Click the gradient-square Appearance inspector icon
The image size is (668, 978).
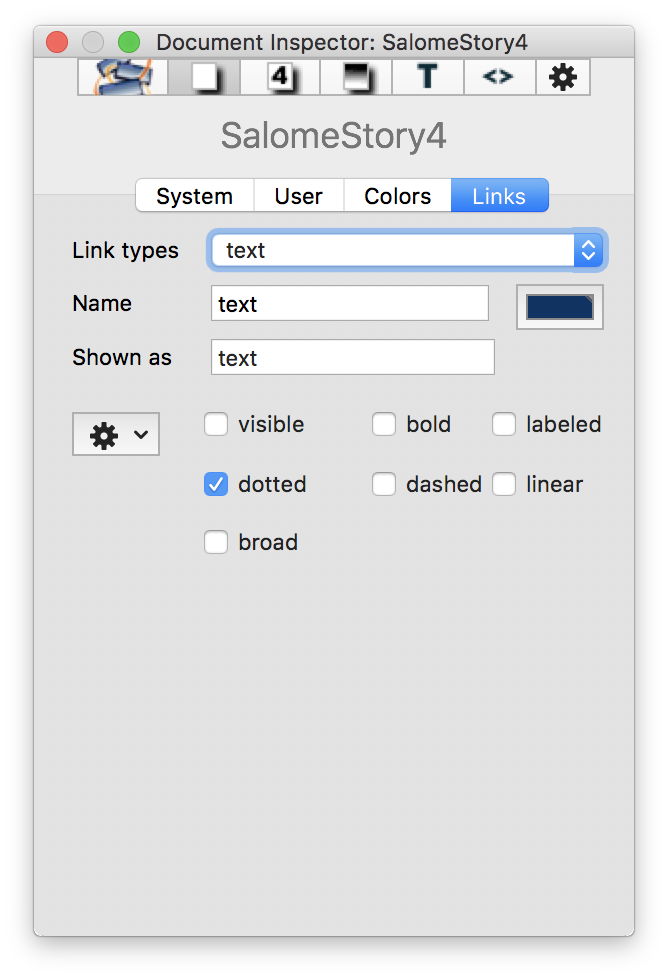click(355, 77)
